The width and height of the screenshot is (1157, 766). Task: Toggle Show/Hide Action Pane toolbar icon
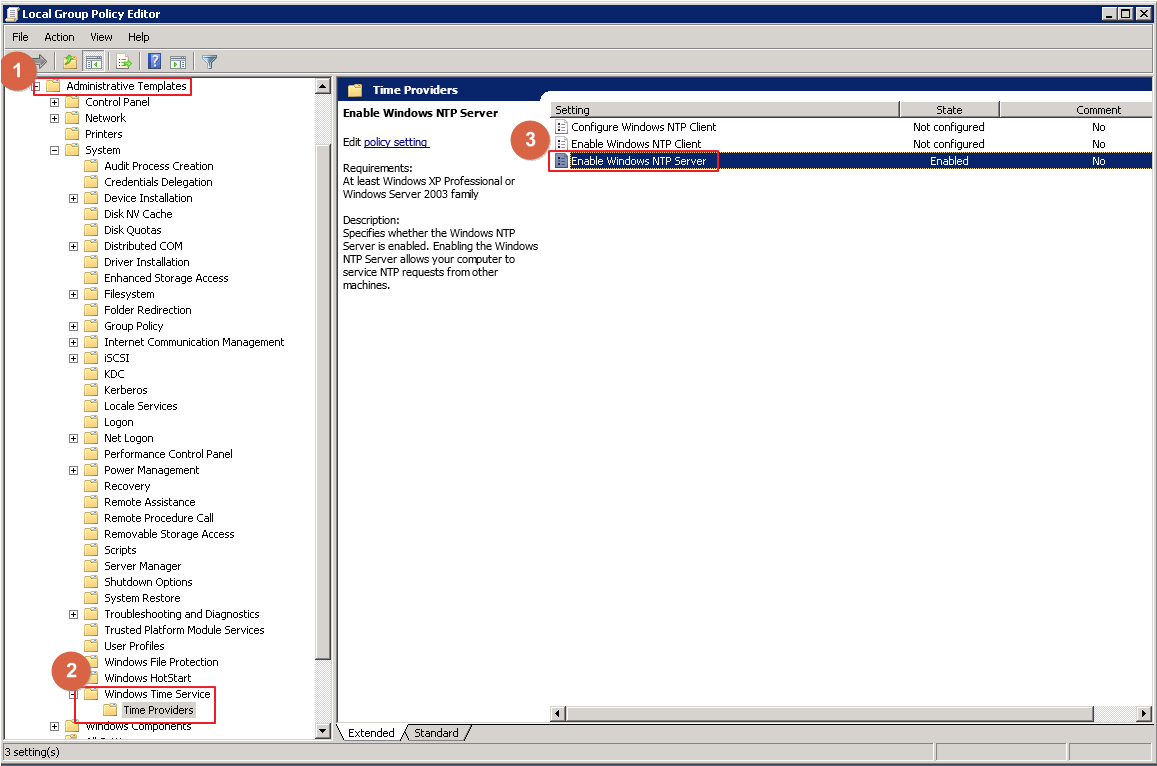point(178,61)
